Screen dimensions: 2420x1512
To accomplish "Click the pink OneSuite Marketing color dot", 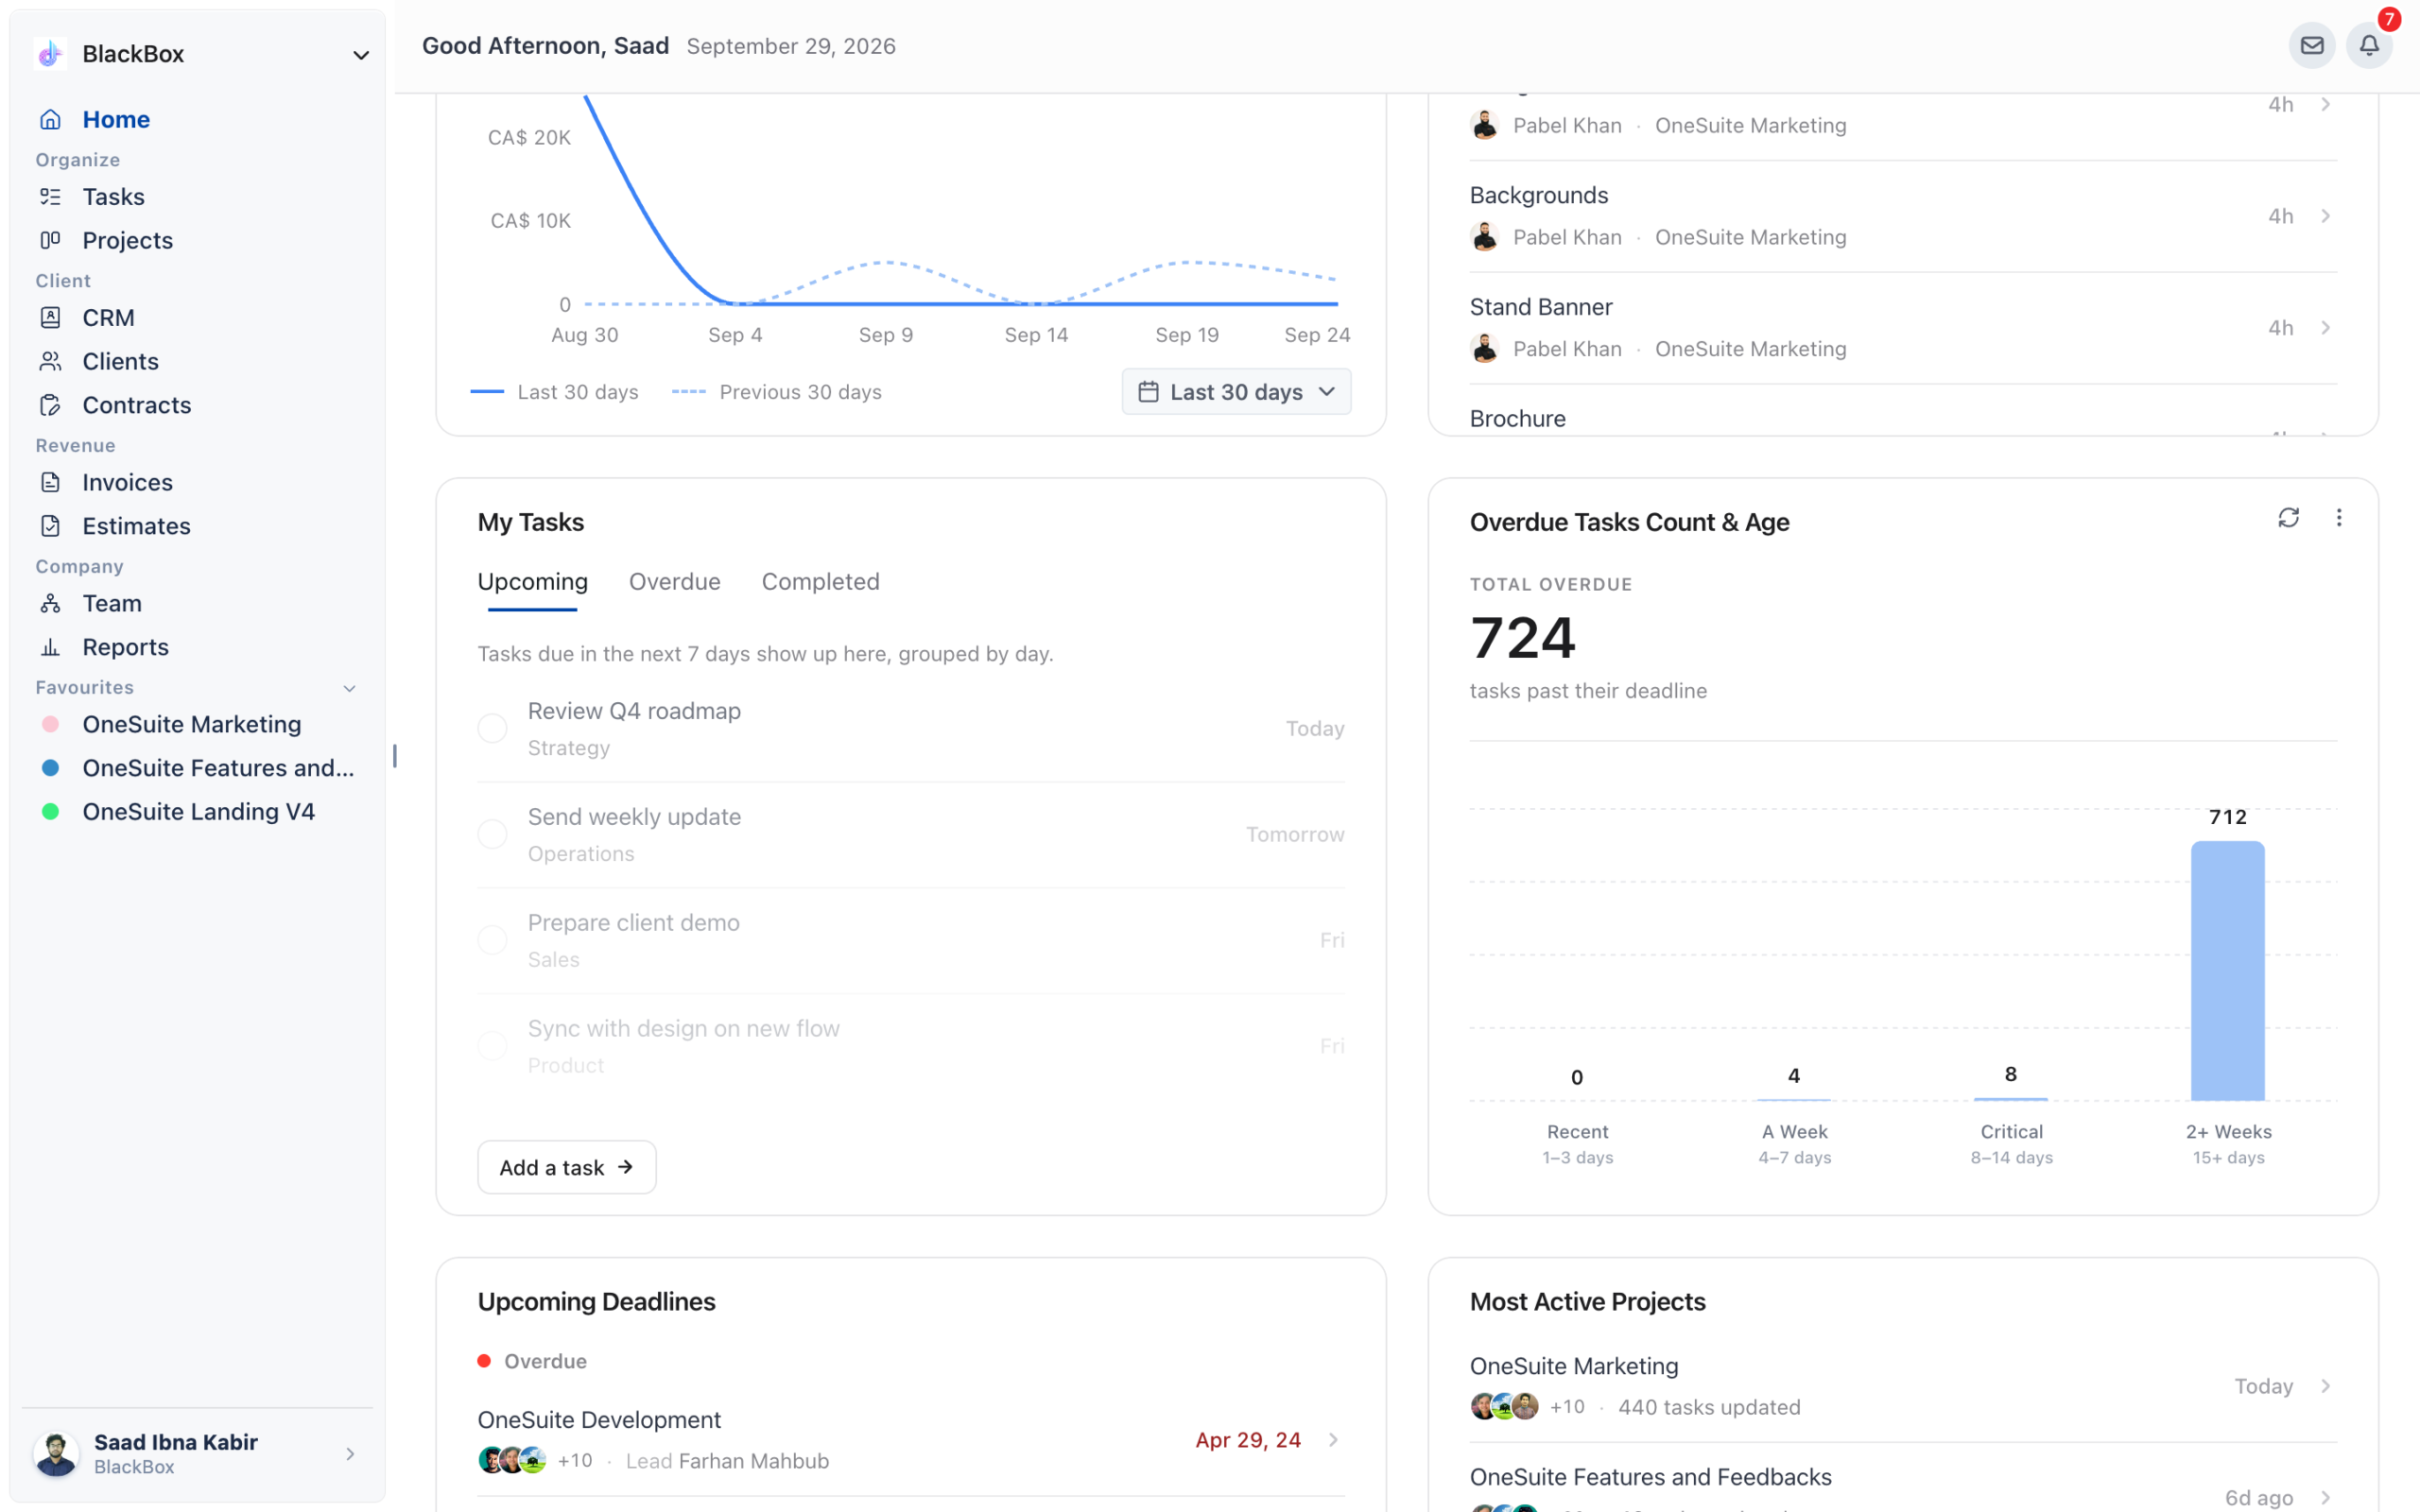I will coord(50,724).
